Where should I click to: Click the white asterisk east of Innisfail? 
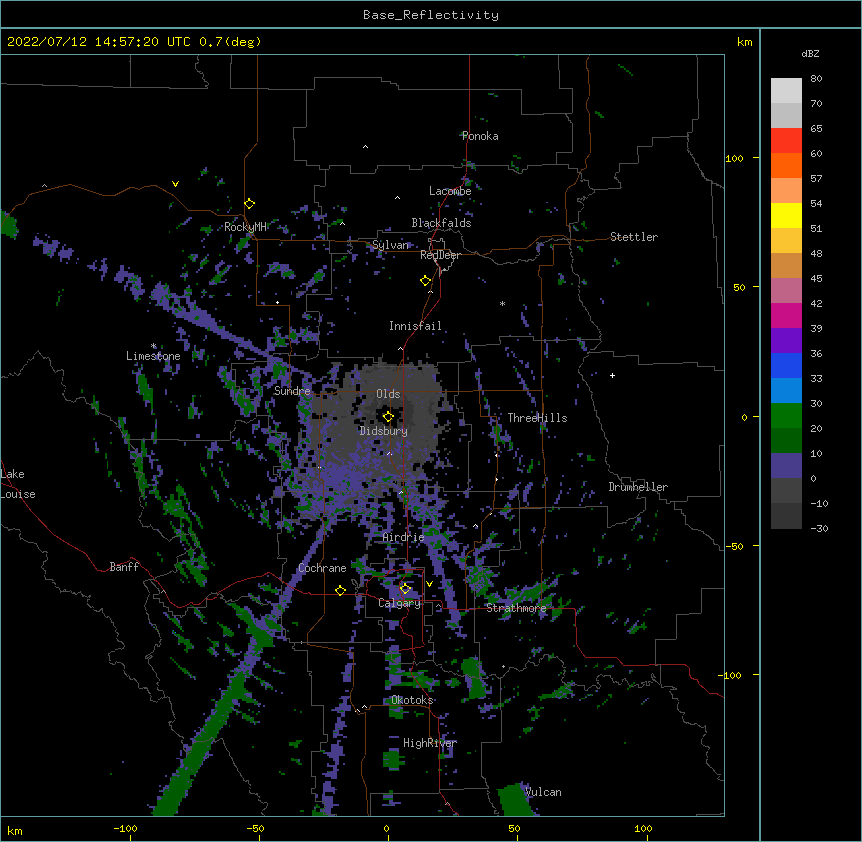tap(502, 303)
